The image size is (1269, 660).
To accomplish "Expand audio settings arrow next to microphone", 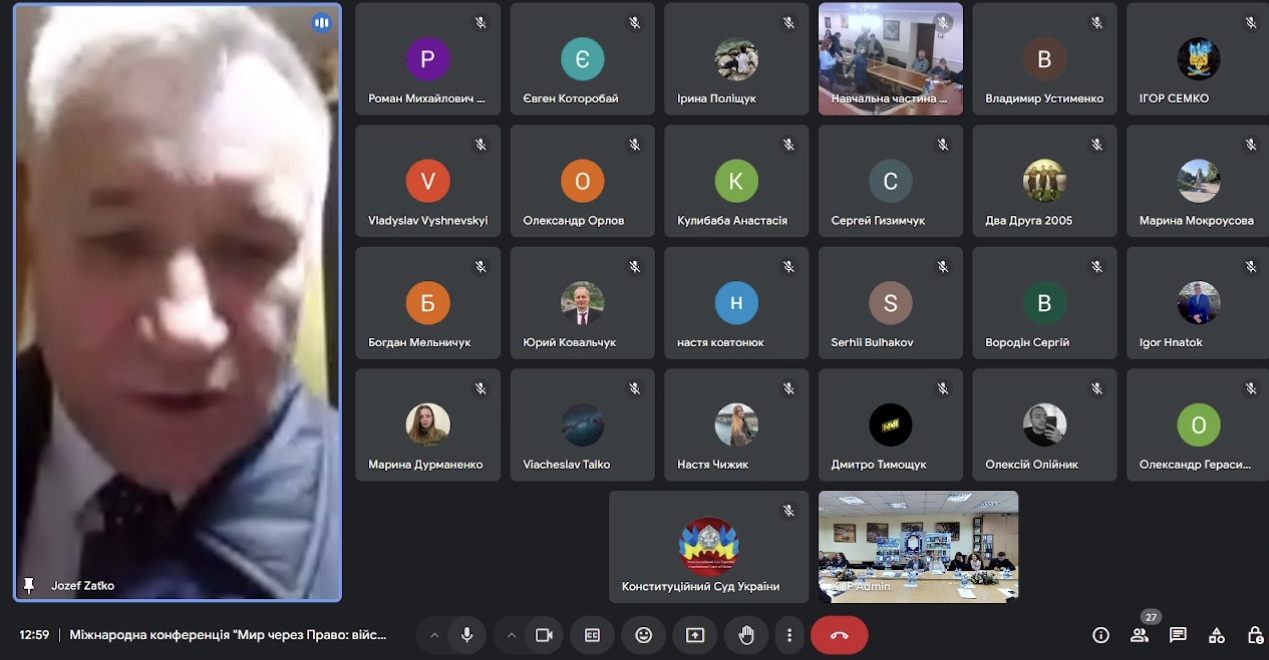I will tap(434, 635).
